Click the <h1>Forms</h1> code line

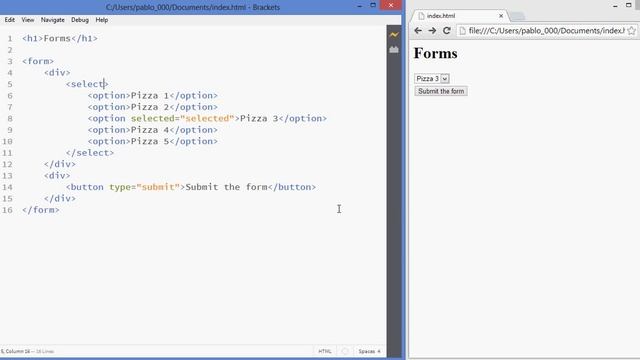pos(60,38)
